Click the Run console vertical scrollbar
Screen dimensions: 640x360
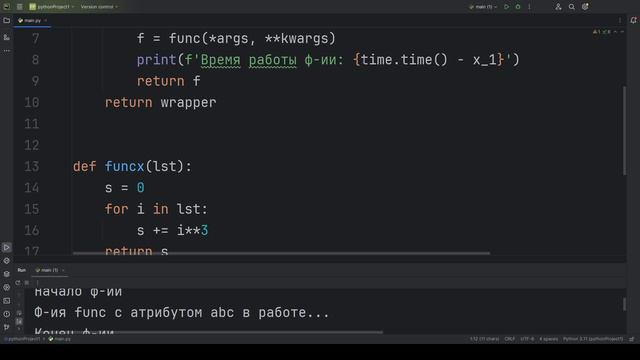[624, 304]
